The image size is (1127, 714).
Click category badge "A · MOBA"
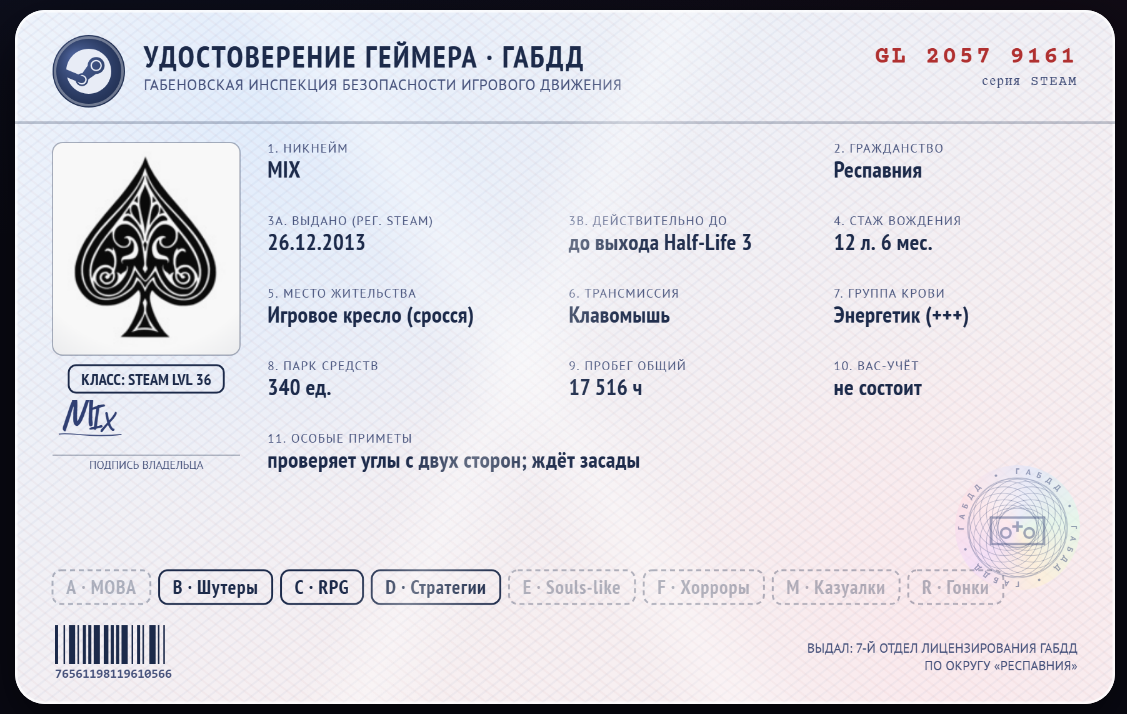click(x=101, y=587)
